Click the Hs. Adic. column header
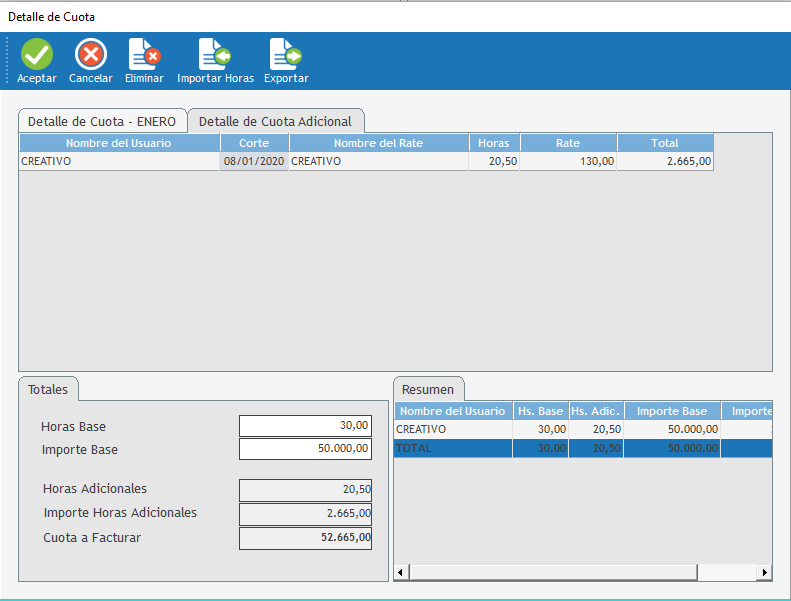Image resolution: width=791 pixels, height=601 pixels. pyautogui.click(x=595, y=411)
